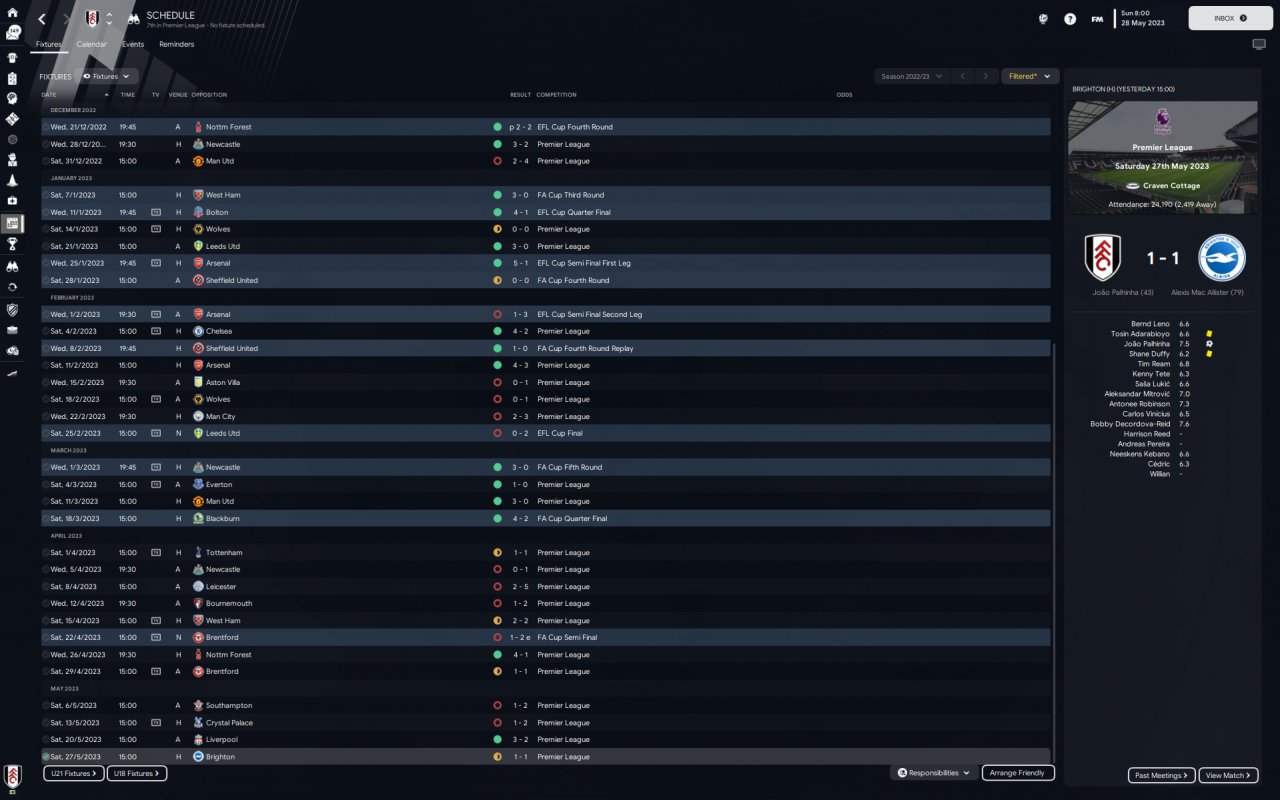Click the Craven Cottage stadium image
Screen dimensions: 1280x800
[1163, 157]
